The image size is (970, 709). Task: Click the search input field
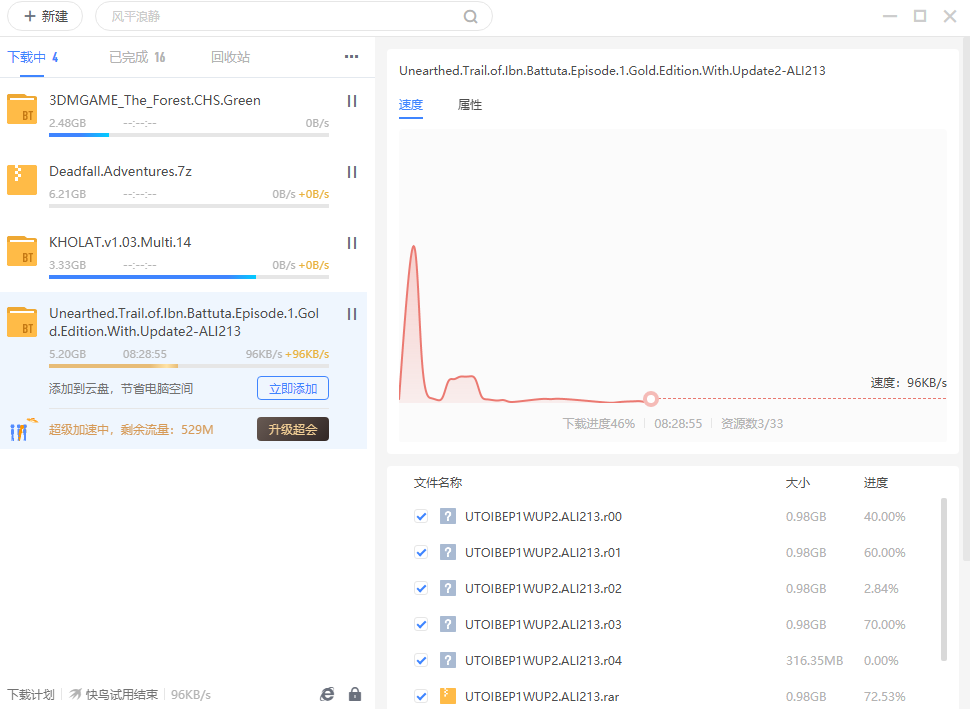(x=280, y=17)
